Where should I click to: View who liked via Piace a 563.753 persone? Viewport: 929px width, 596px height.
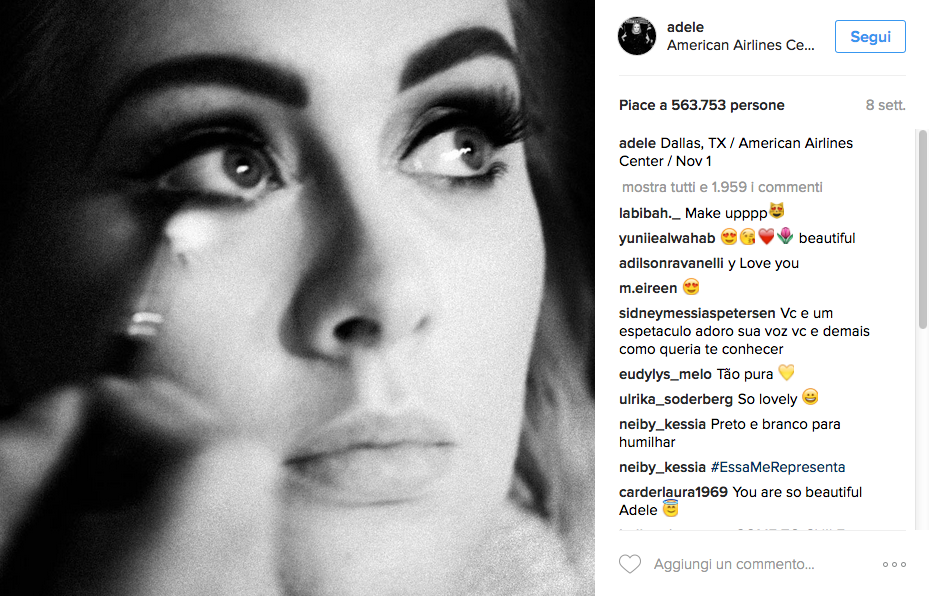click(x=700, y=104)
